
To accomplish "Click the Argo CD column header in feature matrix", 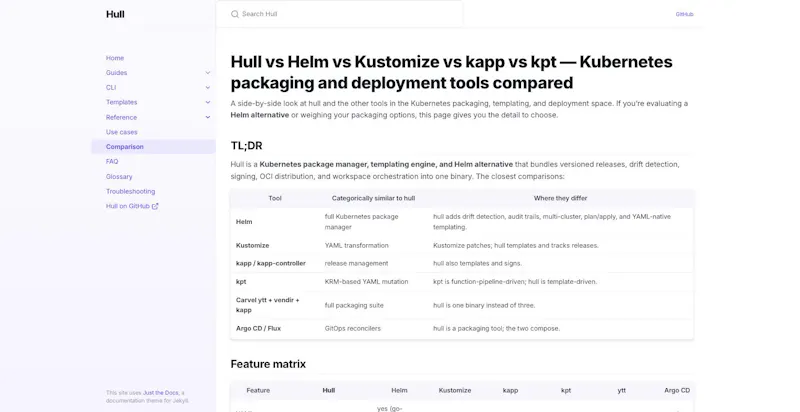I will point(677,391).
